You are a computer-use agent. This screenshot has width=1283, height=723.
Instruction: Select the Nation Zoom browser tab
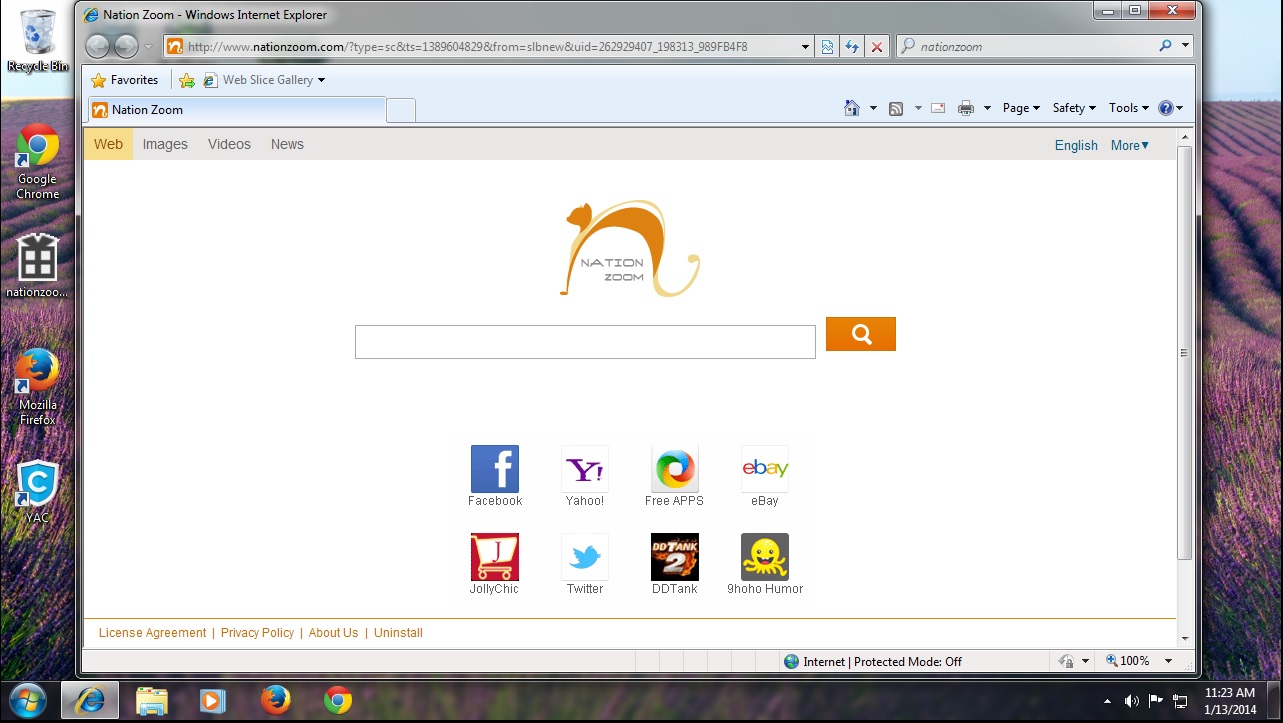236,110
